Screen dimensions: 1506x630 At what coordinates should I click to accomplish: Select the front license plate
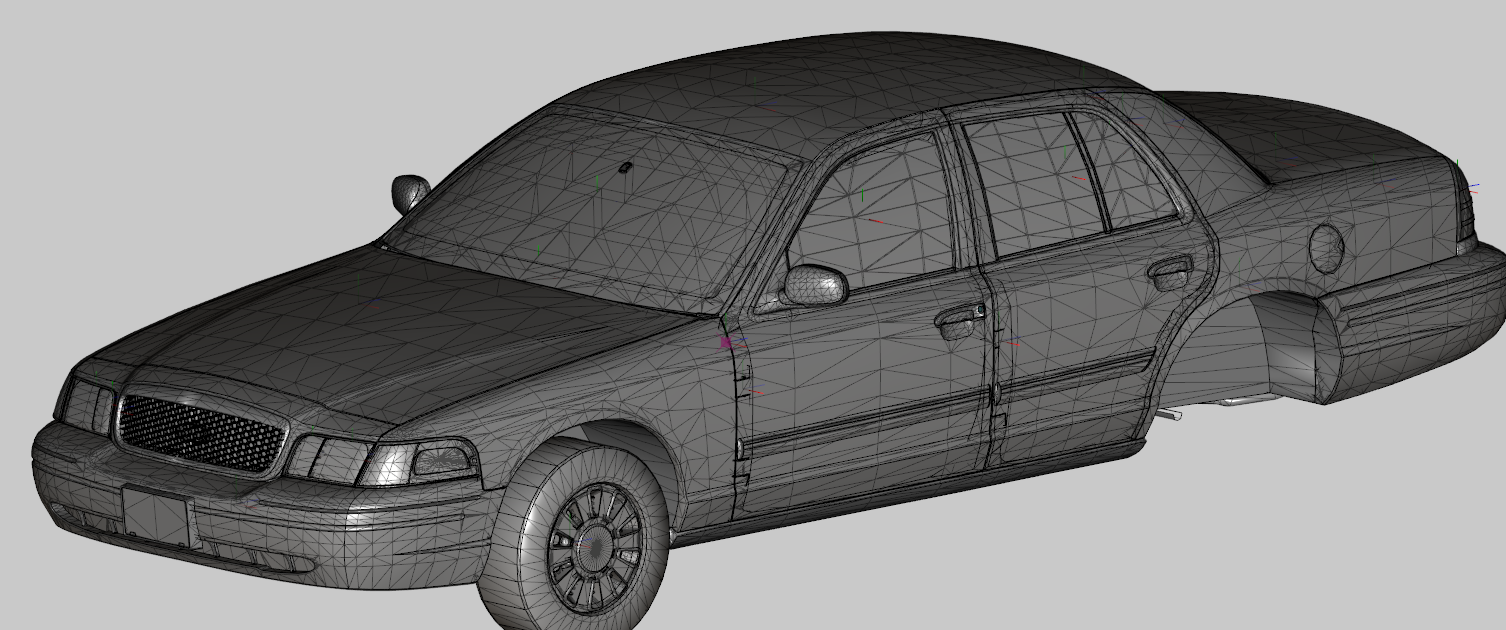tap(156, 517)
